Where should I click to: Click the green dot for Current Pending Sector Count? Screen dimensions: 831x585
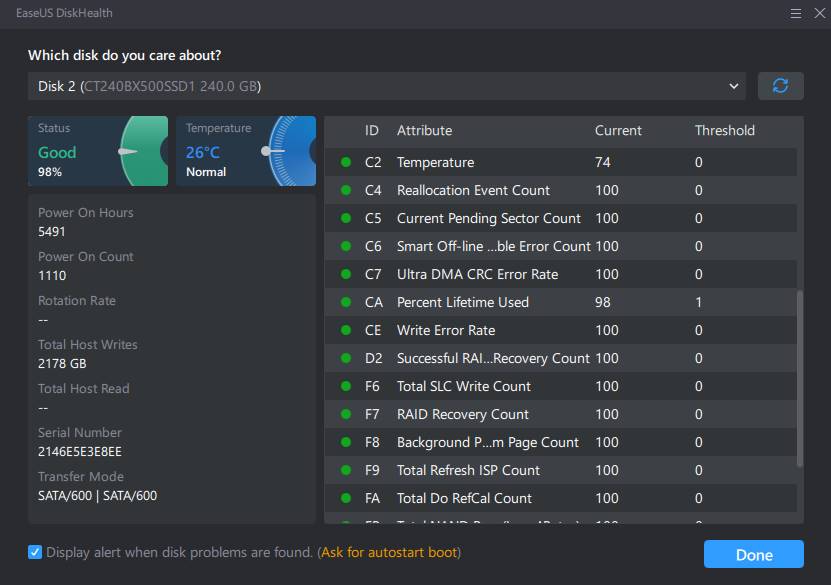pos(346,218)
